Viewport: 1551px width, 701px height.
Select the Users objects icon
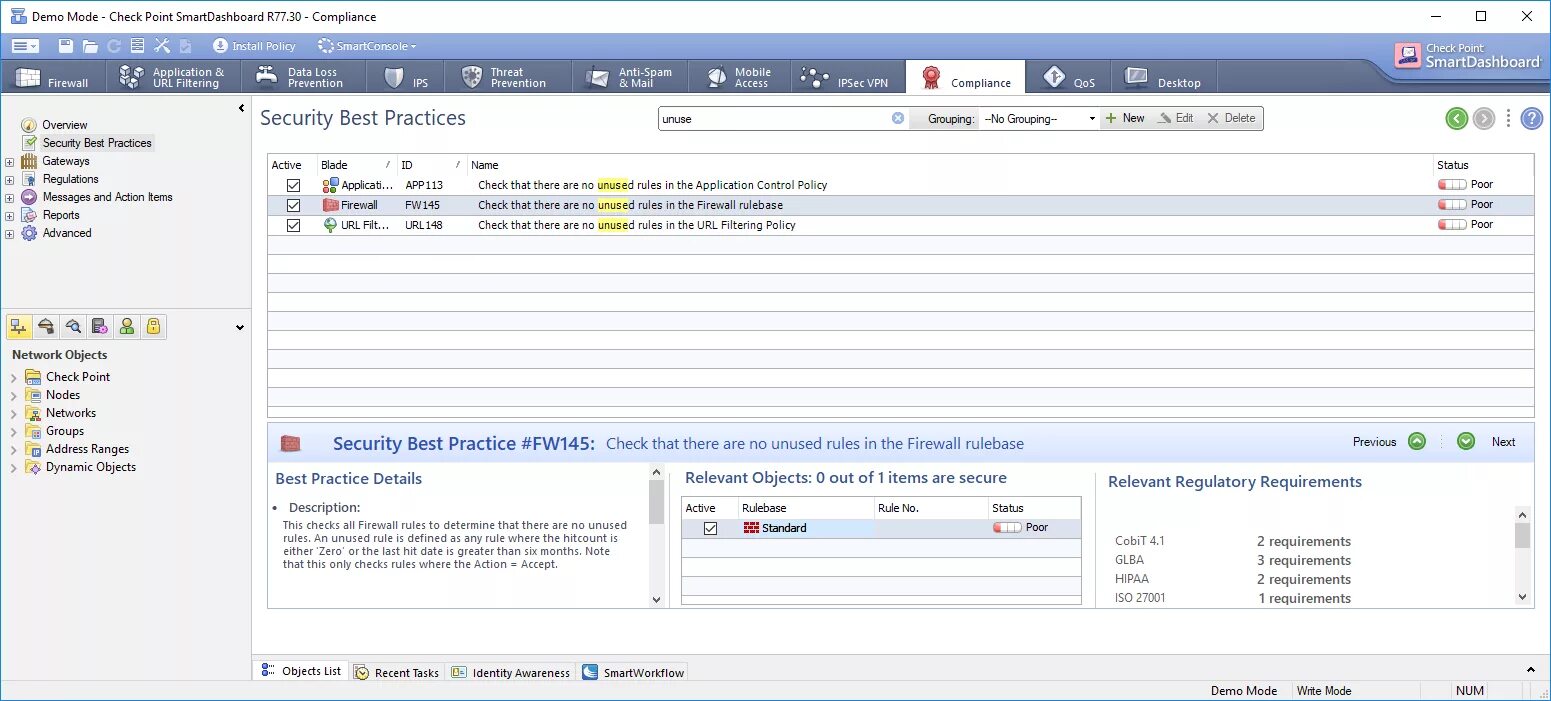click(126, 326)
